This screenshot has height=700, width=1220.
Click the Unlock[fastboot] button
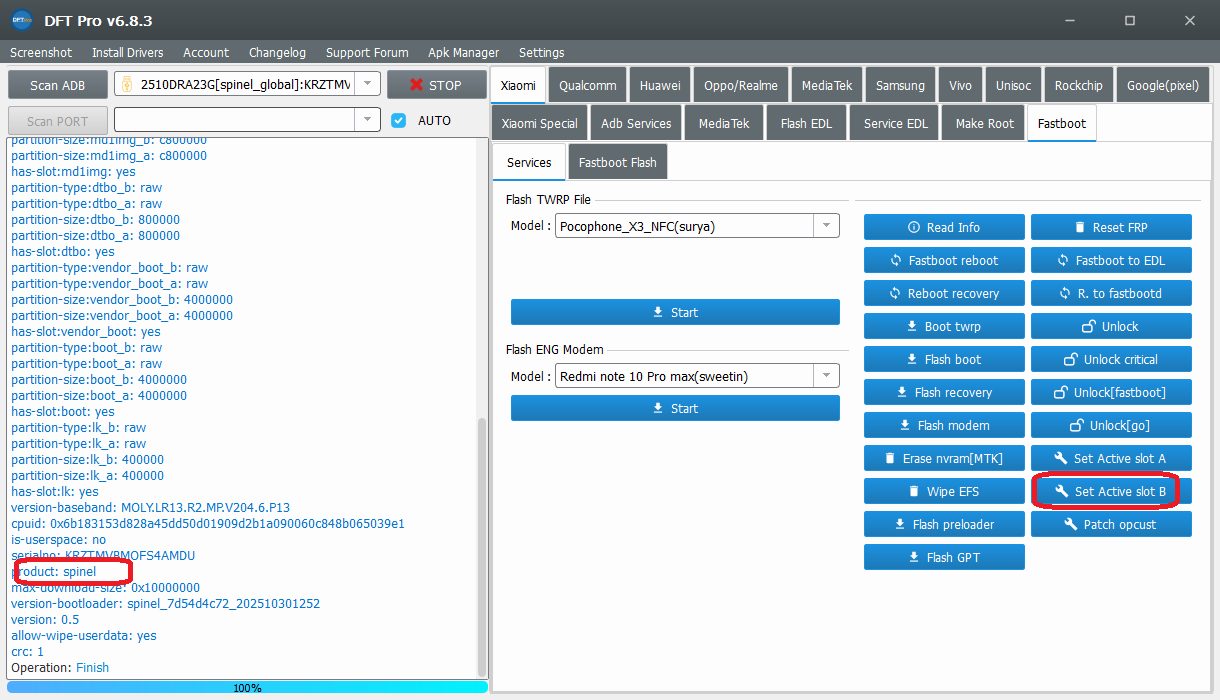pyautogui.click(x=1111, y=392)
